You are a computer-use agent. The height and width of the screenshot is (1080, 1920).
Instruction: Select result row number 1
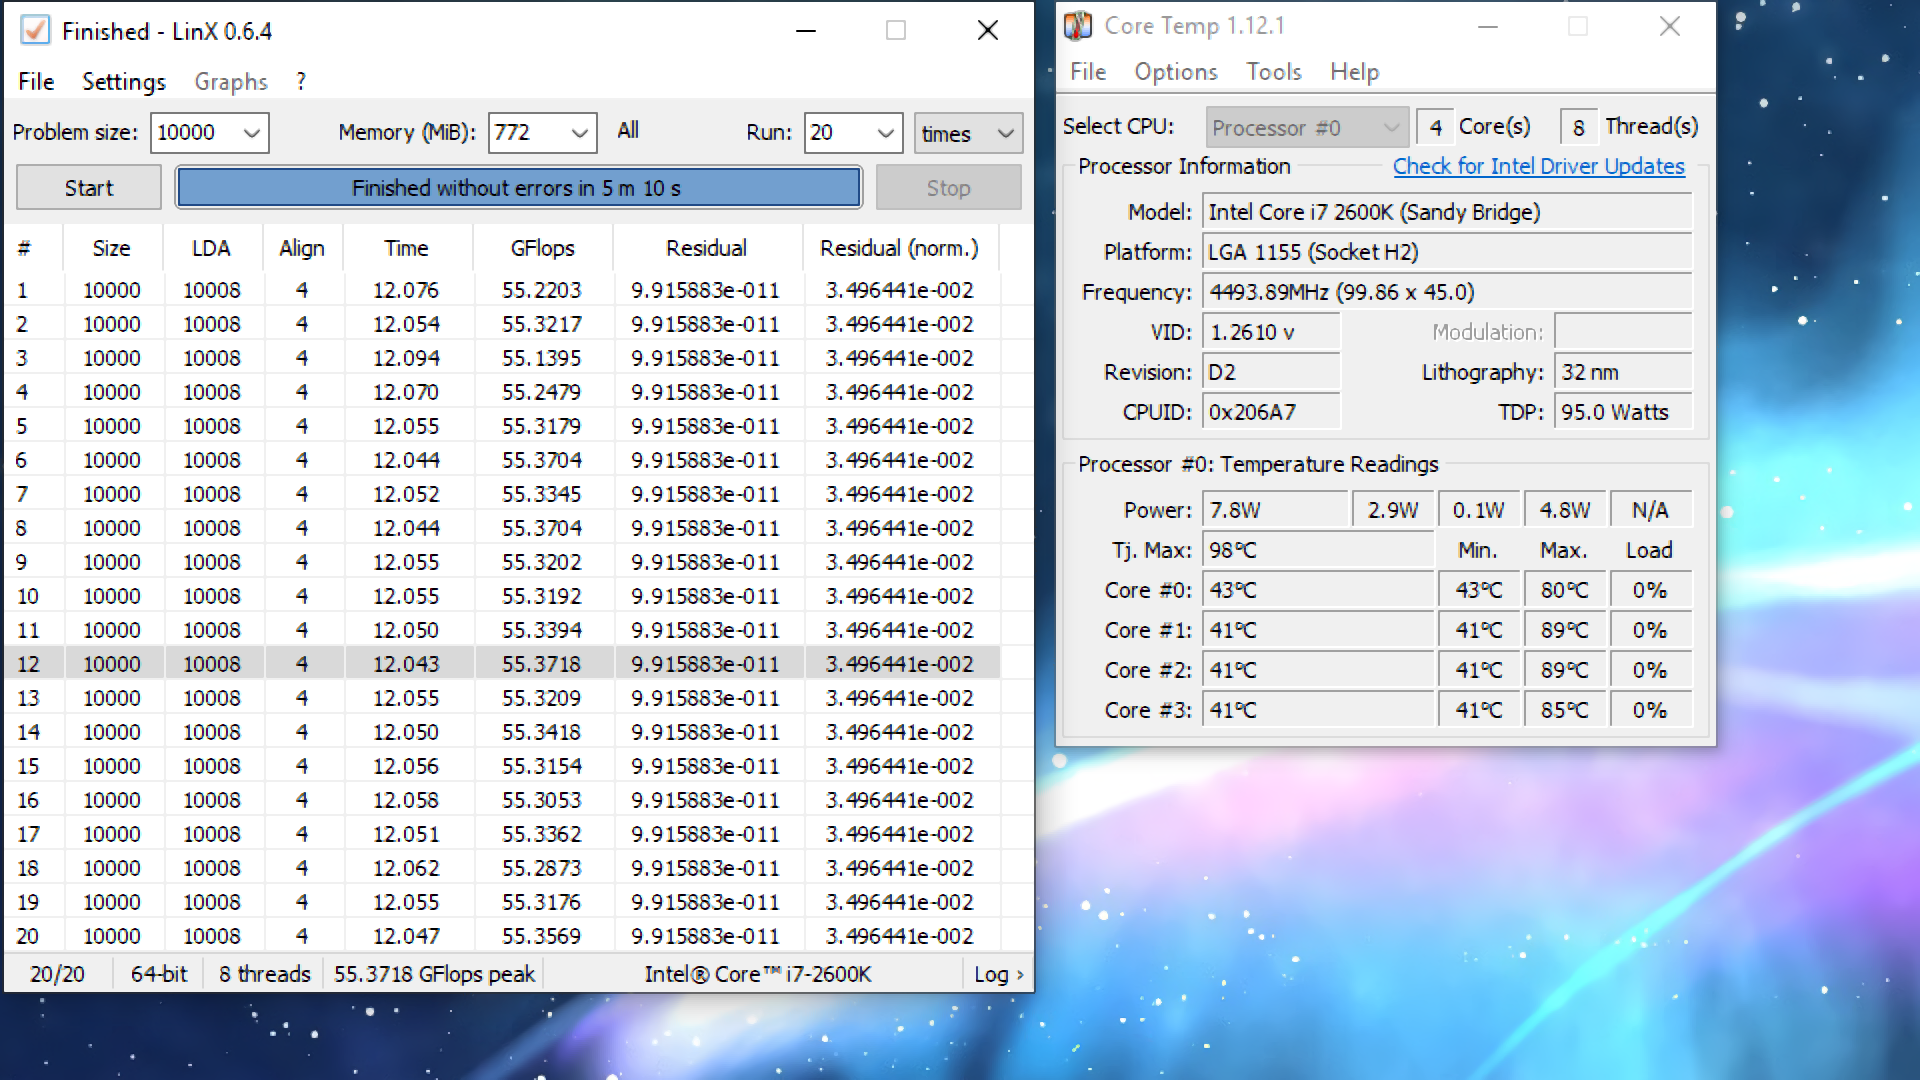(x=502, y=290)
